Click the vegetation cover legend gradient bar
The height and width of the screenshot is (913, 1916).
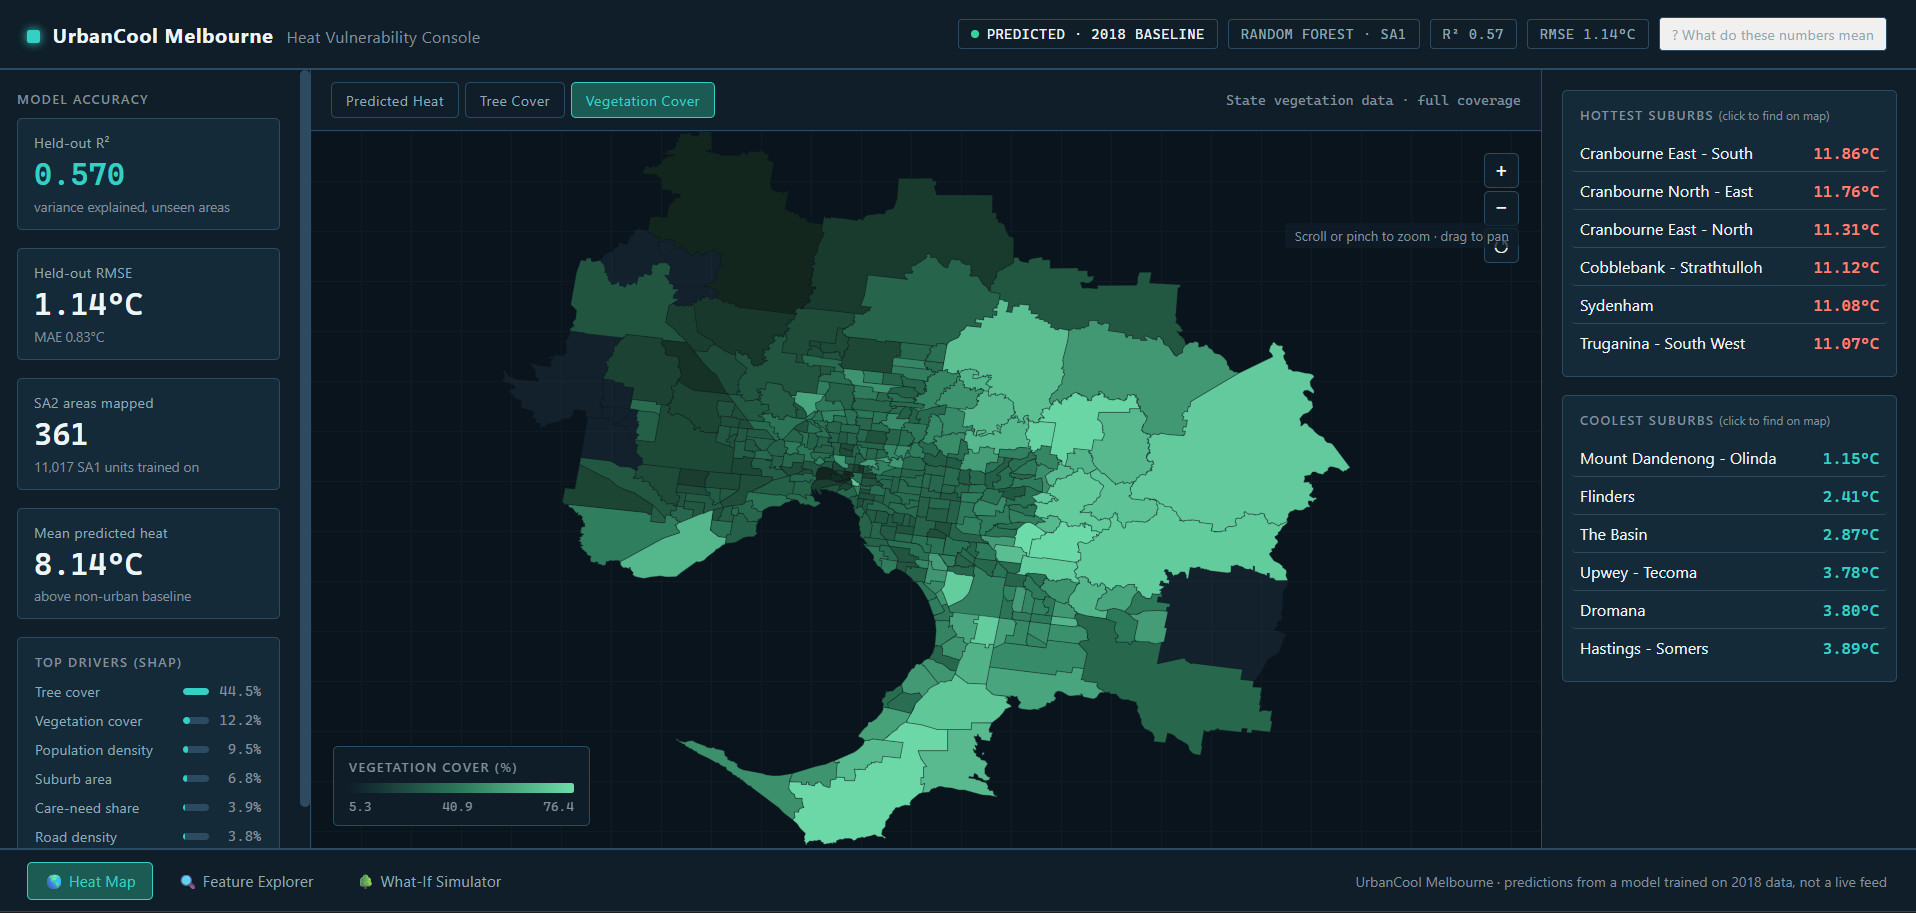461,788
